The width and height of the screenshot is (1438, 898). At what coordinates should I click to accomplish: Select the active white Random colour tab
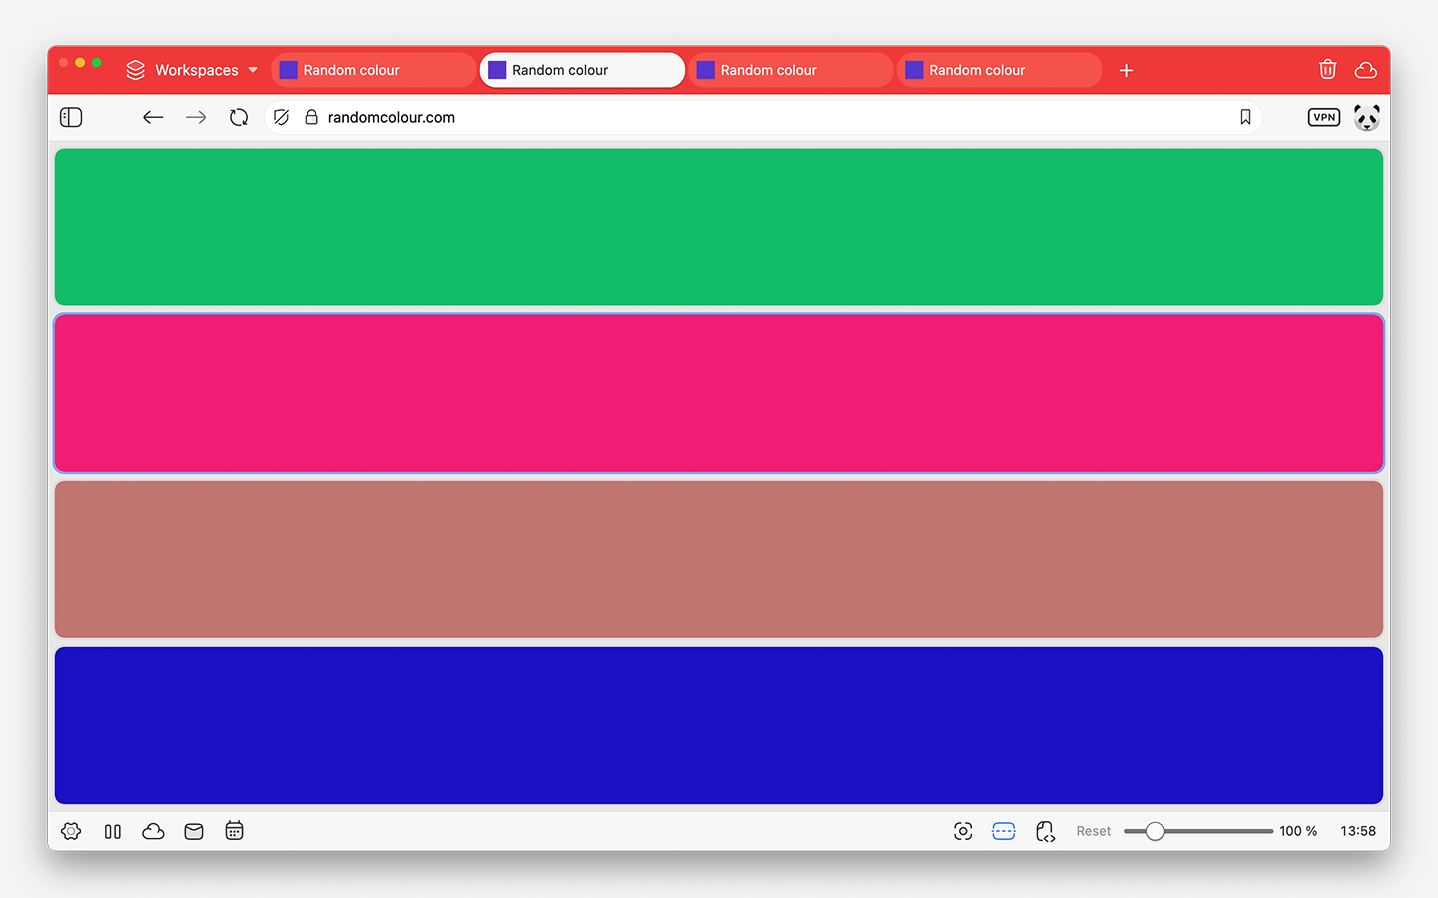(582, 70)
